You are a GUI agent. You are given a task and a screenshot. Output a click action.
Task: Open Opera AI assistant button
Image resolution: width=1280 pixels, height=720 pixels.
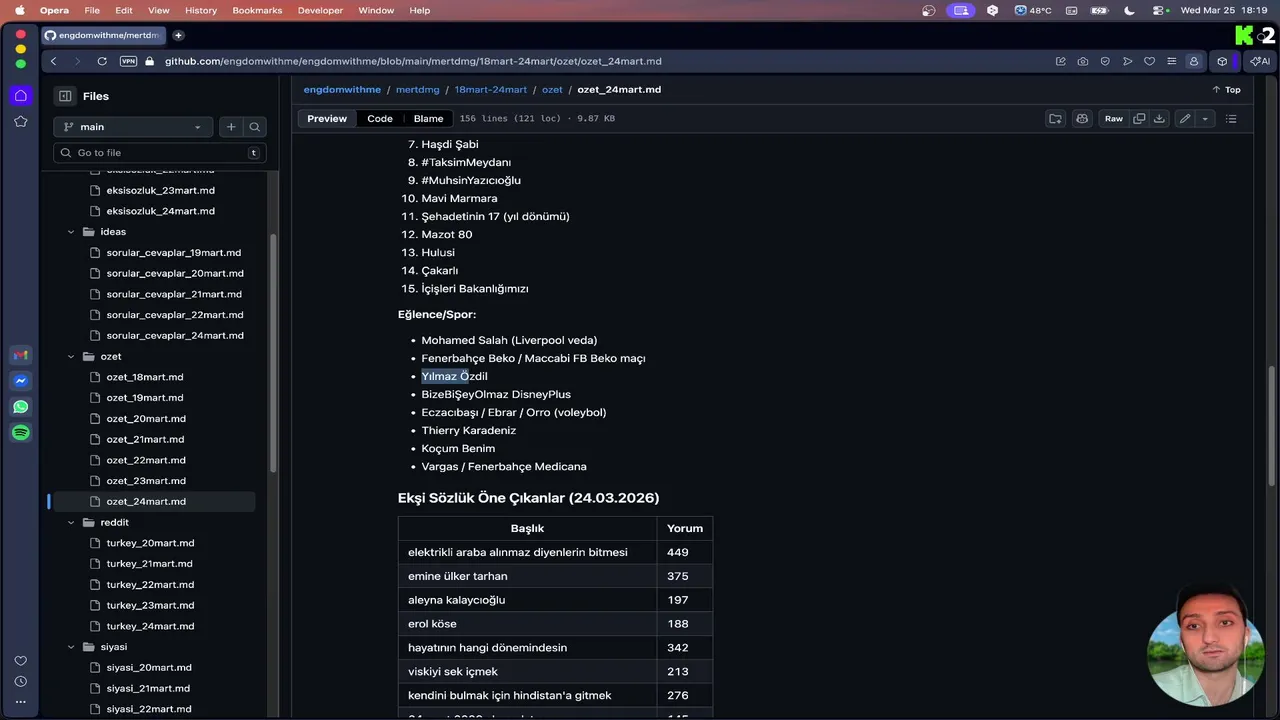1260,61
